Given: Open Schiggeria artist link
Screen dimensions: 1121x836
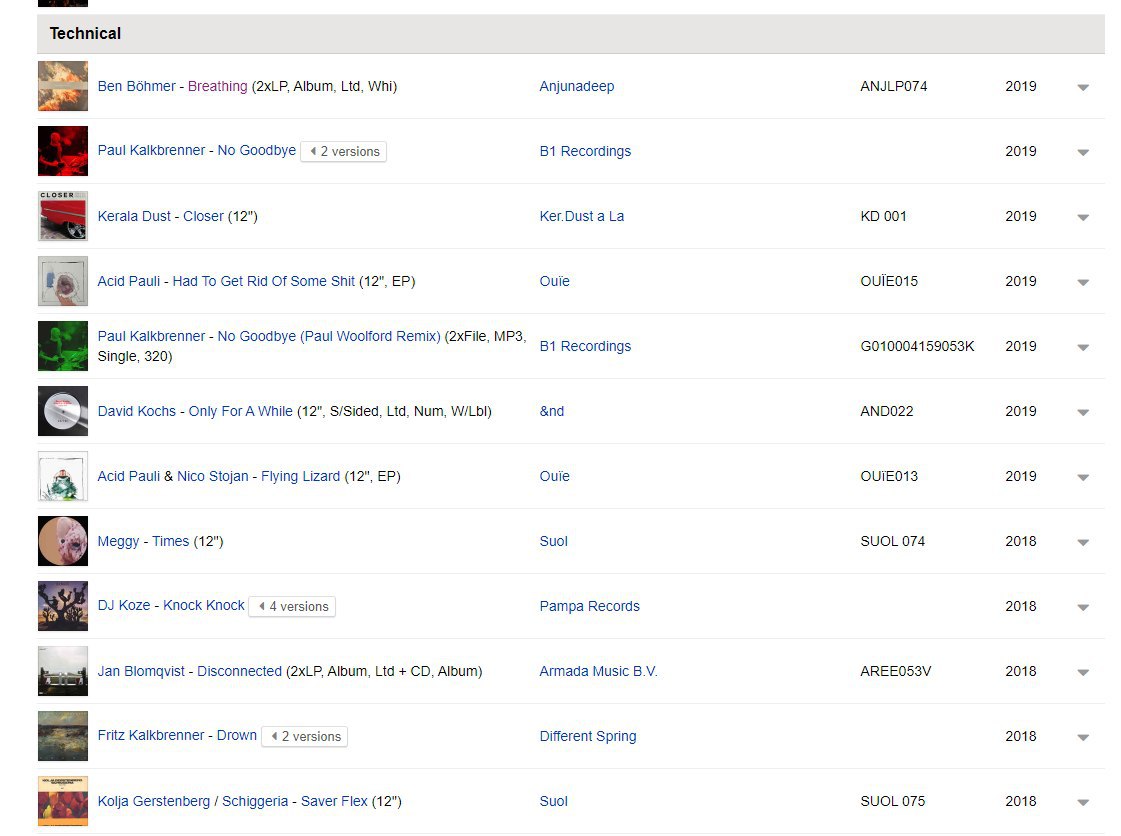Looking at the screenshot, I should [255, 802].
